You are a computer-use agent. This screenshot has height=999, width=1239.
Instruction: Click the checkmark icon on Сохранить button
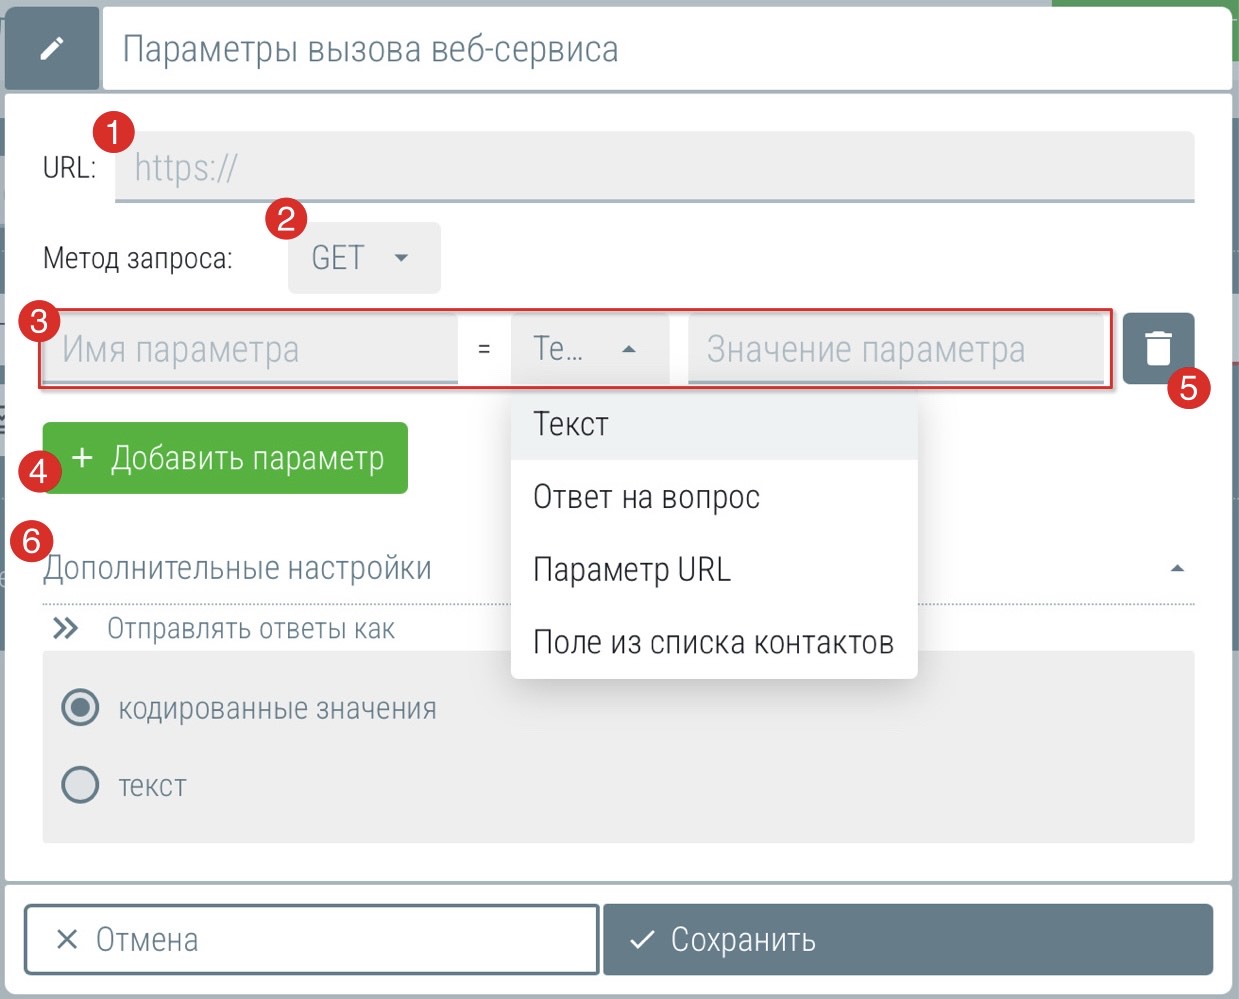(642, 939)
